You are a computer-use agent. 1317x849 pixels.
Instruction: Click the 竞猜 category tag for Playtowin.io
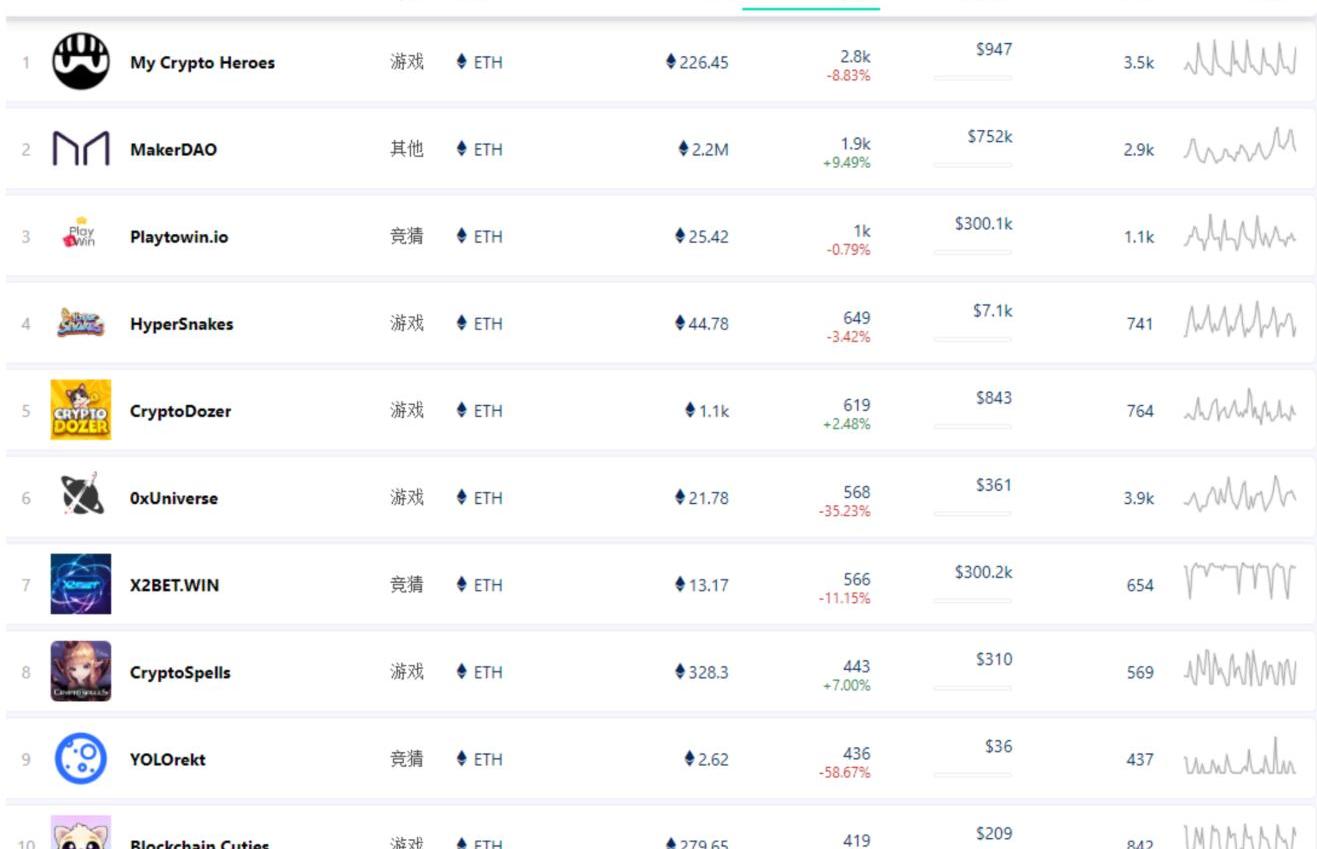[406, 236]
